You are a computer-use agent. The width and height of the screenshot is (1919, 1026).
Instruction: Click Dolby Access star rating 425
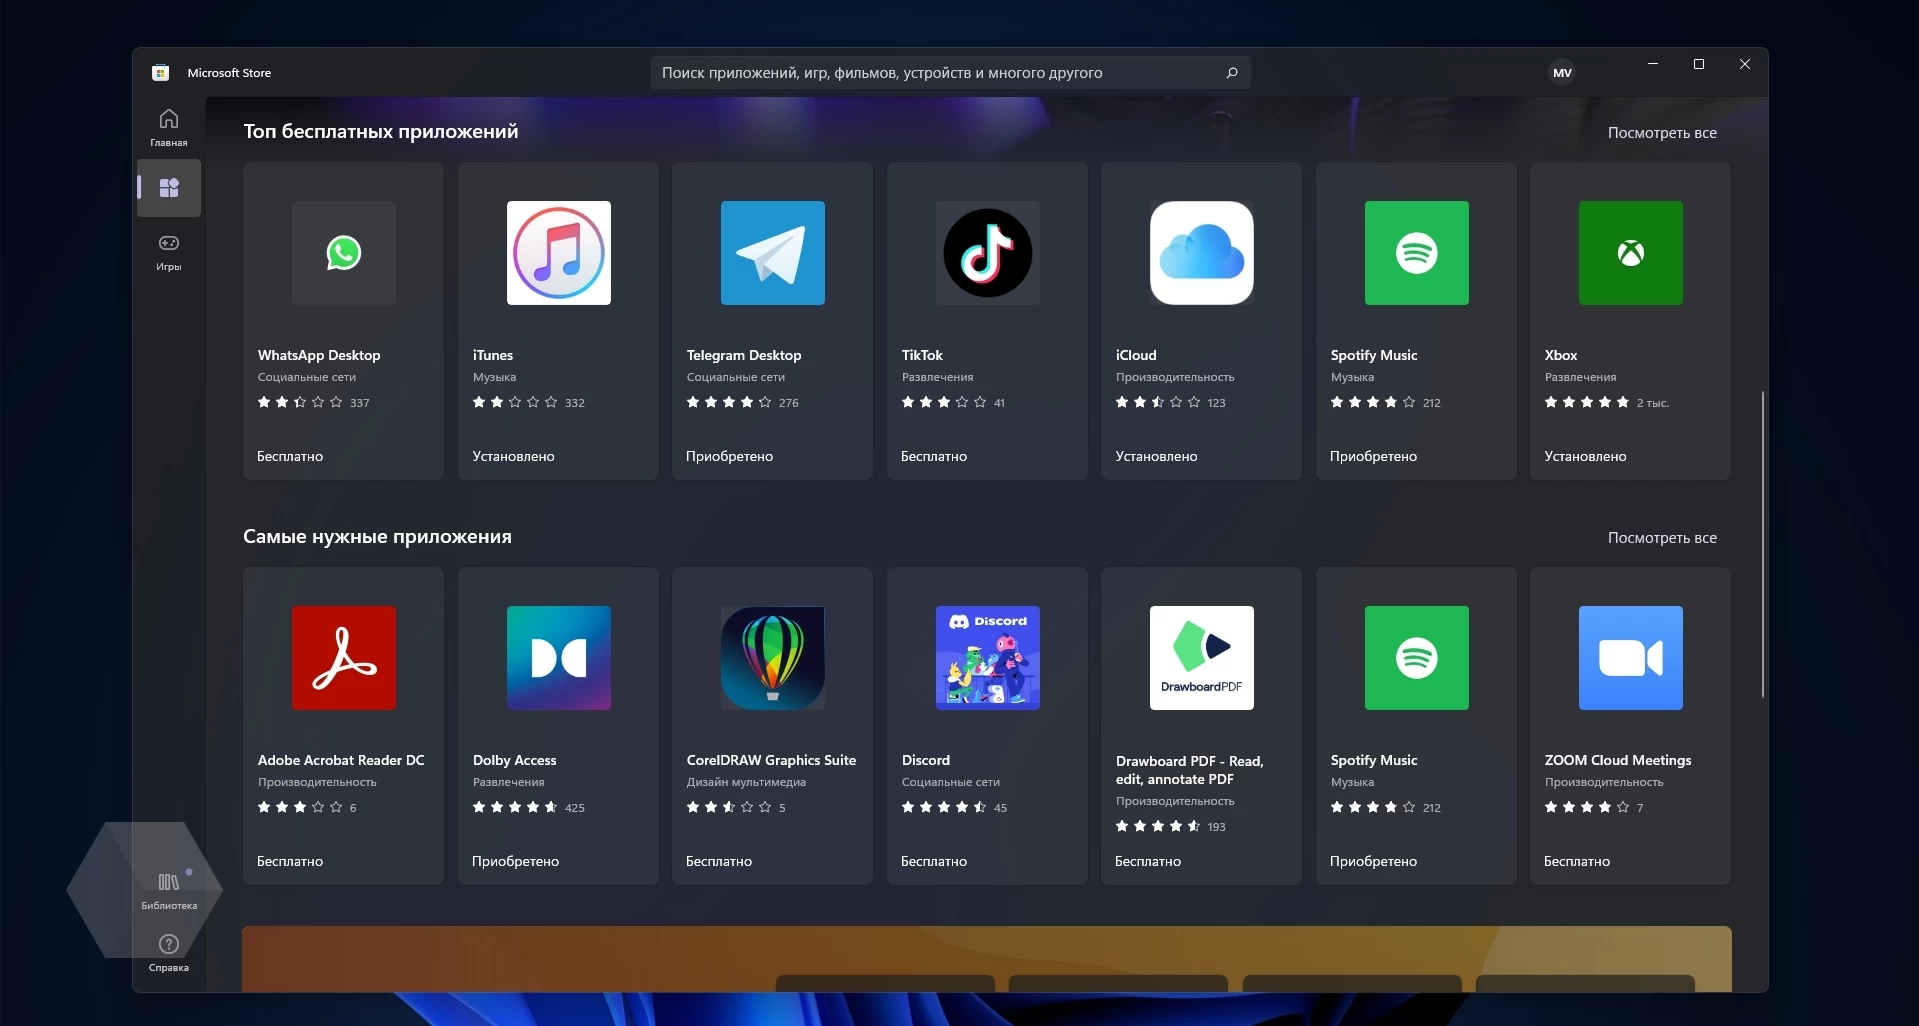click(x=528, y=807)
